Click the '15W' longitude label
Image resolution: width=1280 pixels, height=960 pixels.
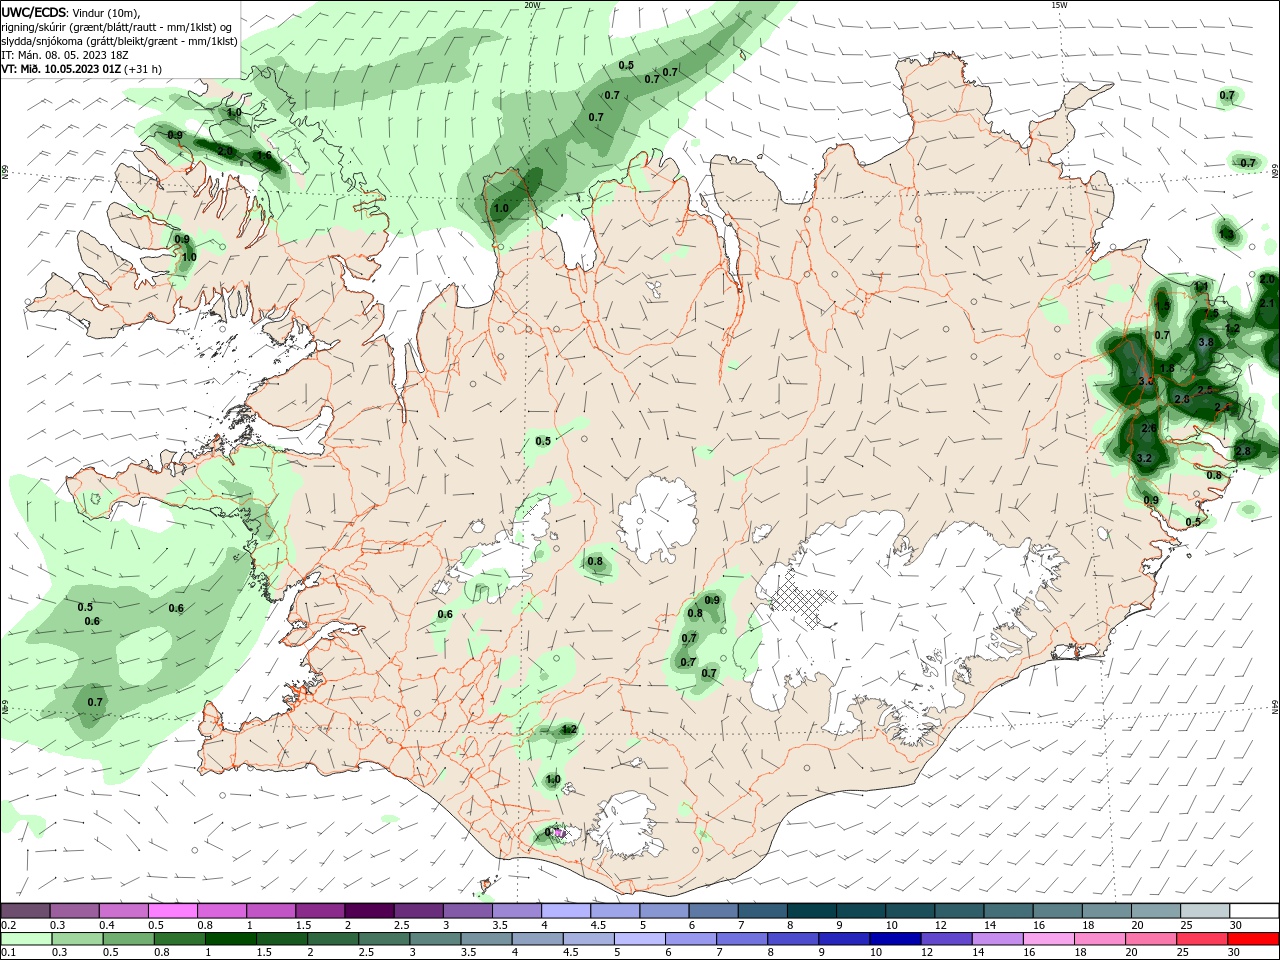click(1059, 5)
